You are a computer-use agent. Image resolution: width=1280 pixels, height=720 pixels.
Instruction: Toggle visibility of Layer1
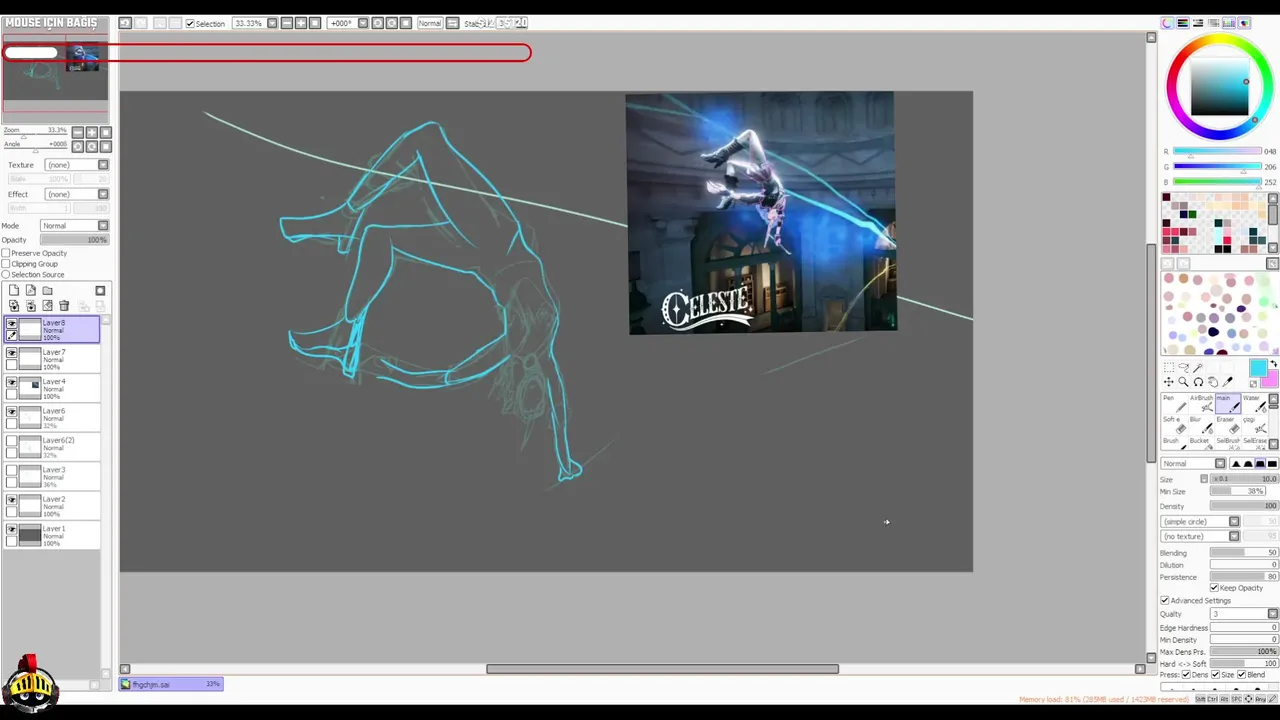(x=11, y=529)
